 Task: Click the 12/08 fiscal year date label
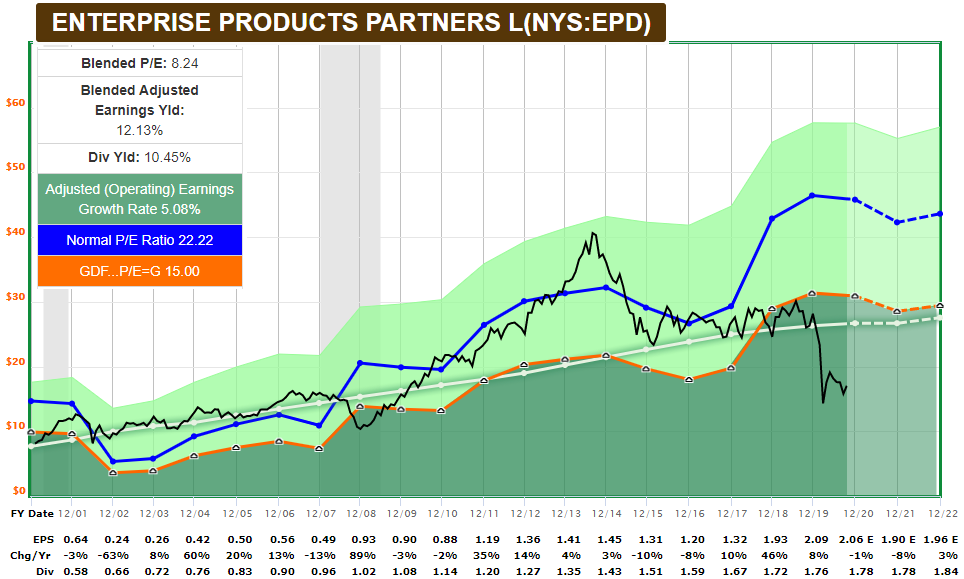[x=361, y=513]
